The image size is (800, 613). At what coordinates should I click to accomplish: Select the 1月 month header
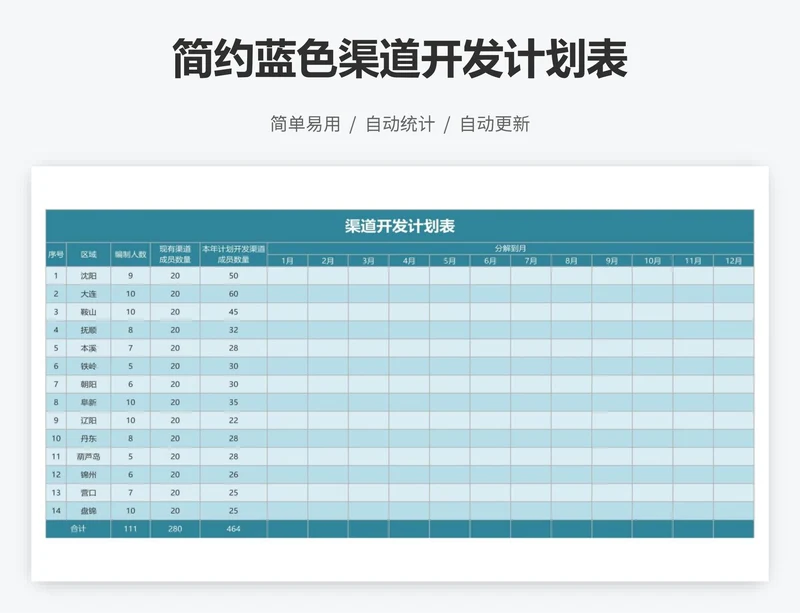pyautogui.click(x=287, y=261)
